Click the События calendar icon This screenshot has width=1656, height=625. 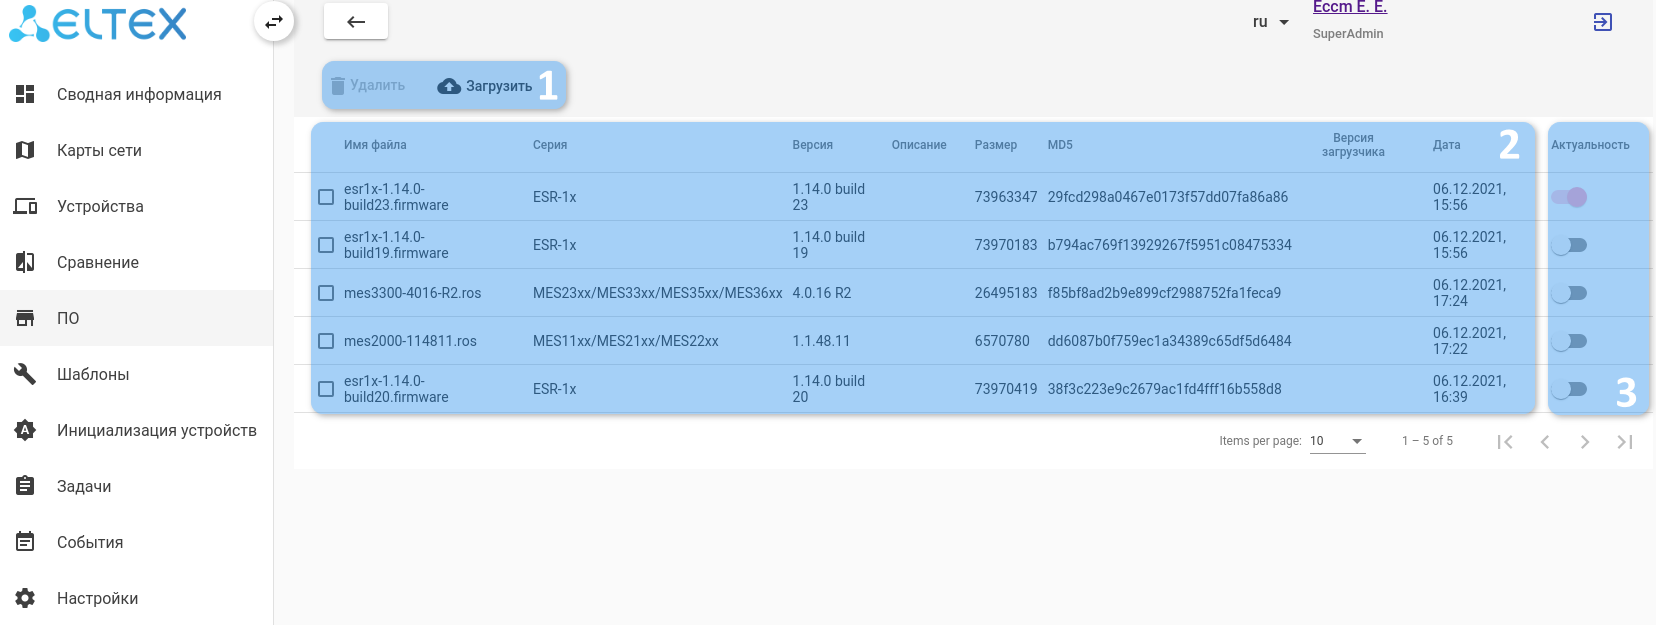[25, 542]
